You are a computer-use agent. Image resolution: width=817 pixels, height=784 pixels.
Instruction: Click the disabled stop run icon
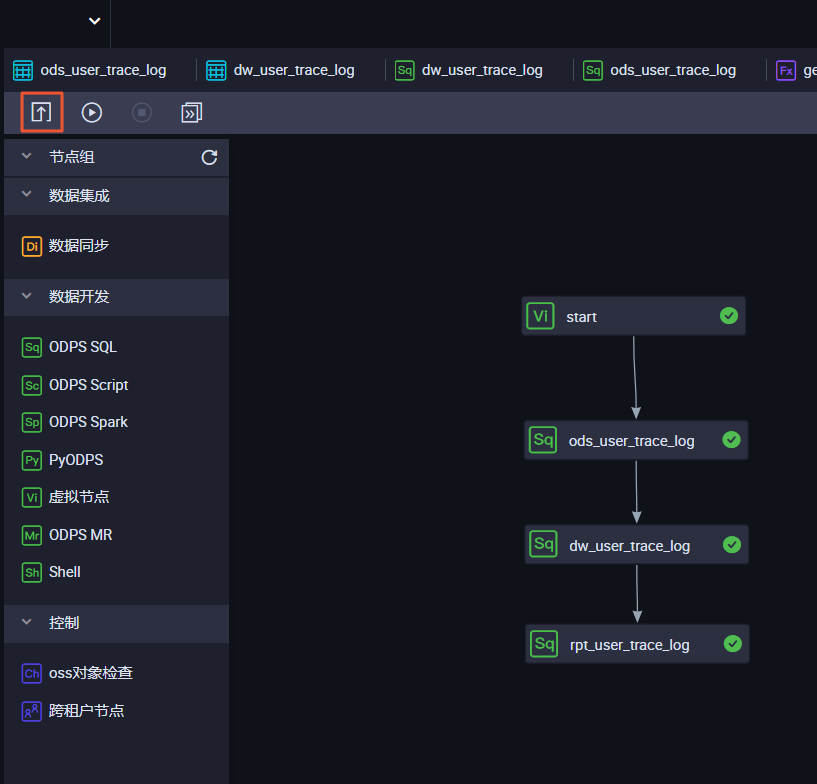[142, 113]
